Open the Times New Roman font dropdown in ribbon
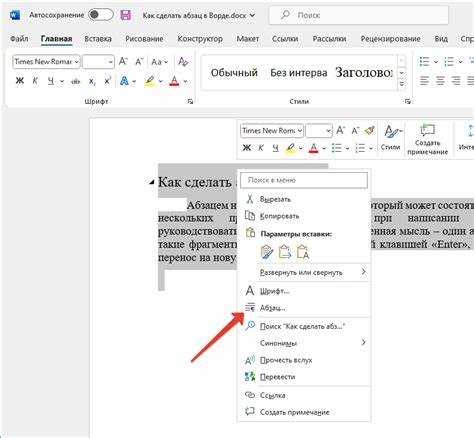Image resolution: width=474 pixels, height=438 pixels. (x=46, y=62)
